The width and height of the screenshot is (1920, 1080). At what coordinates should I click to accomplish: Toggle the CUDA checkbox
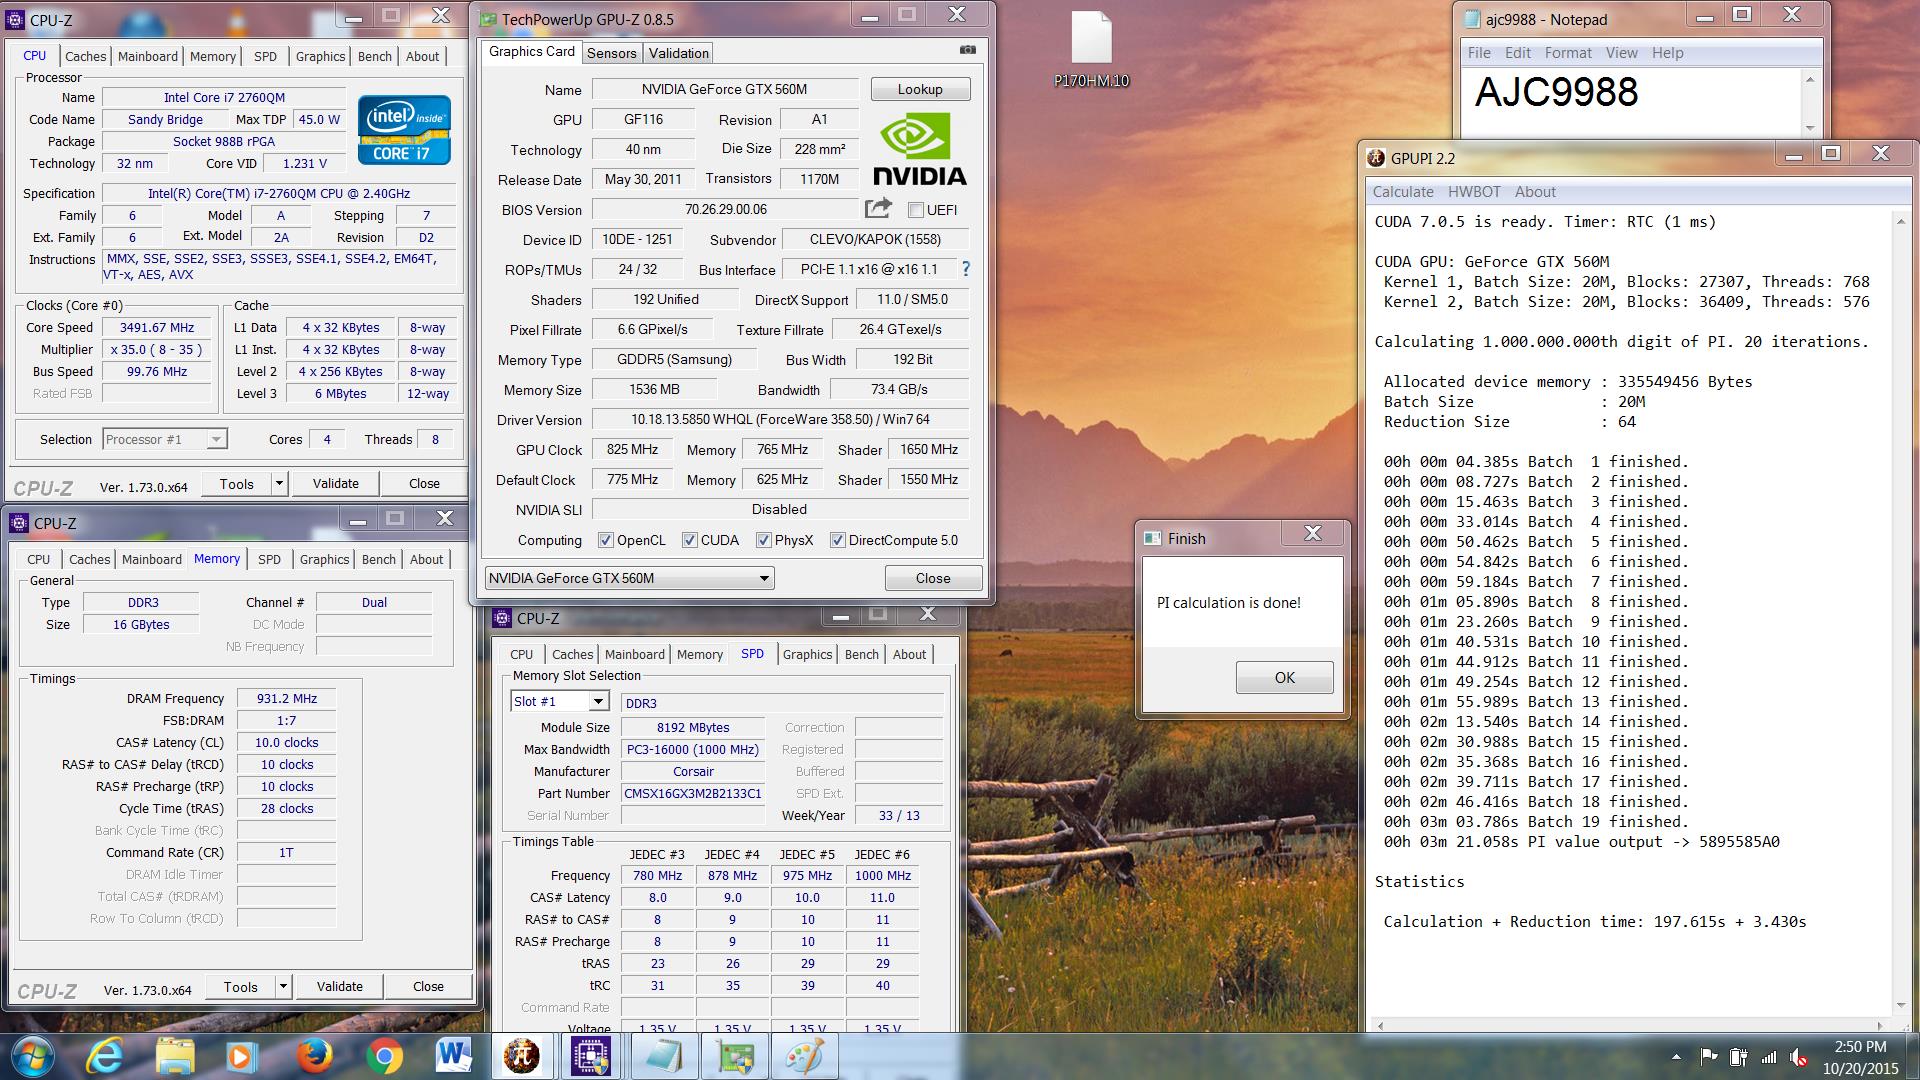click(689, 540)
